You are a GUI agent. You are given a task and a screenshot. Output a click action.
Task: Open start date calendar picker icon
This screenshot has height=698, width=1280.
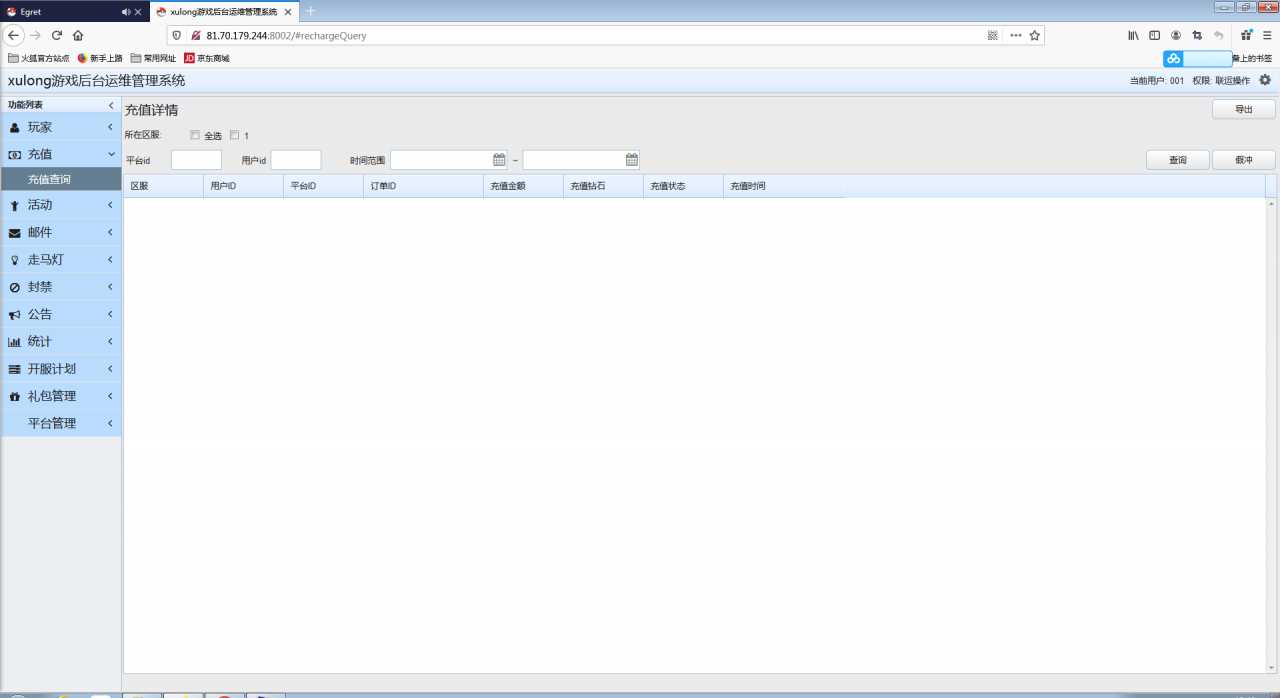[x=500, y=160]
